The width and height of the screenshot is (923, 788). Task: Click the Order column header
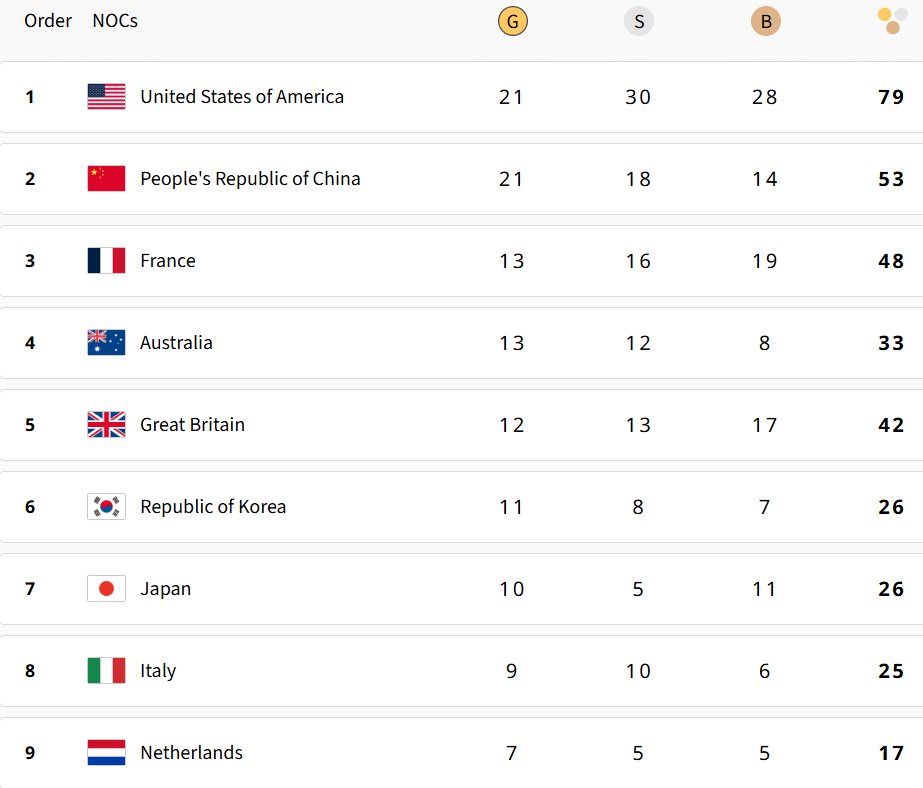(48, 20)
